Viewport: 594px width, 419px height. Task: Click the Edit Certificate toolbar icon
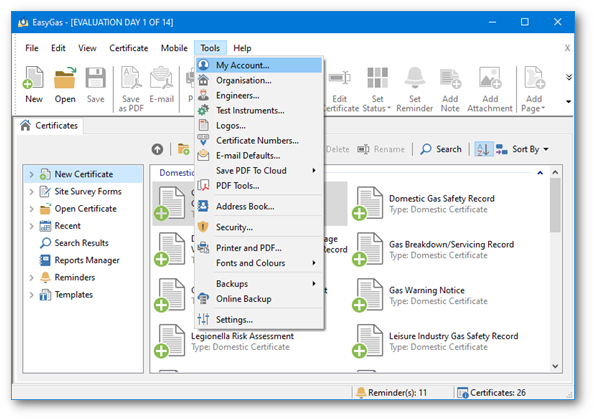pyautogui.click(x=340, y=89)
